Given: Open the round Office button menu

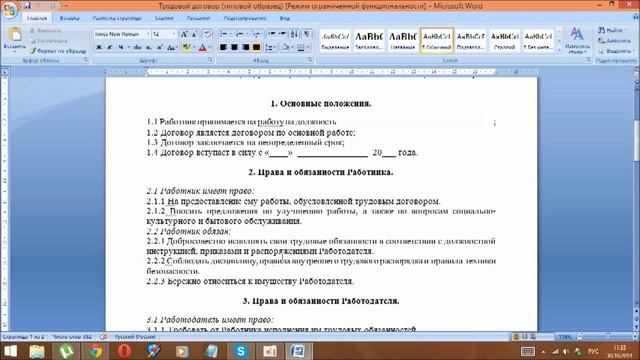Looking at the screenshot, I should pos(9,9).
